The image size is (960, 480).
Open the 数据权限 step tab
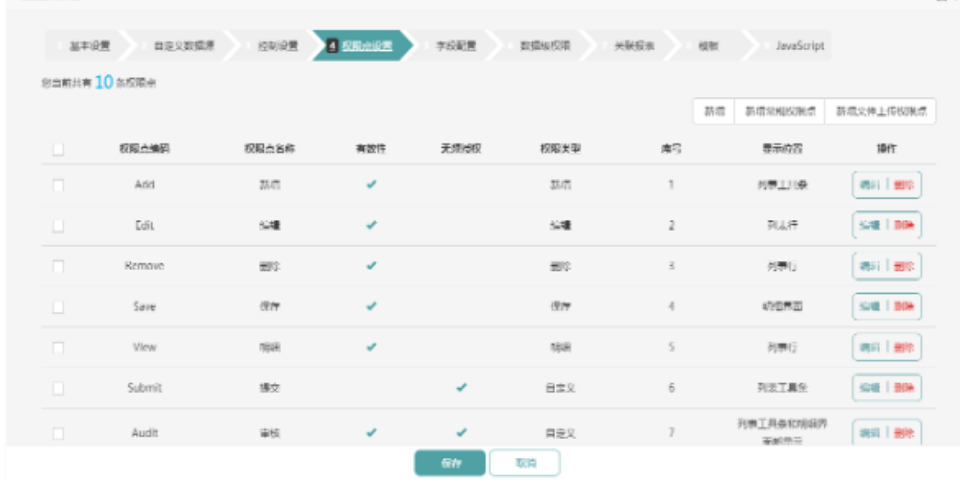544,46
